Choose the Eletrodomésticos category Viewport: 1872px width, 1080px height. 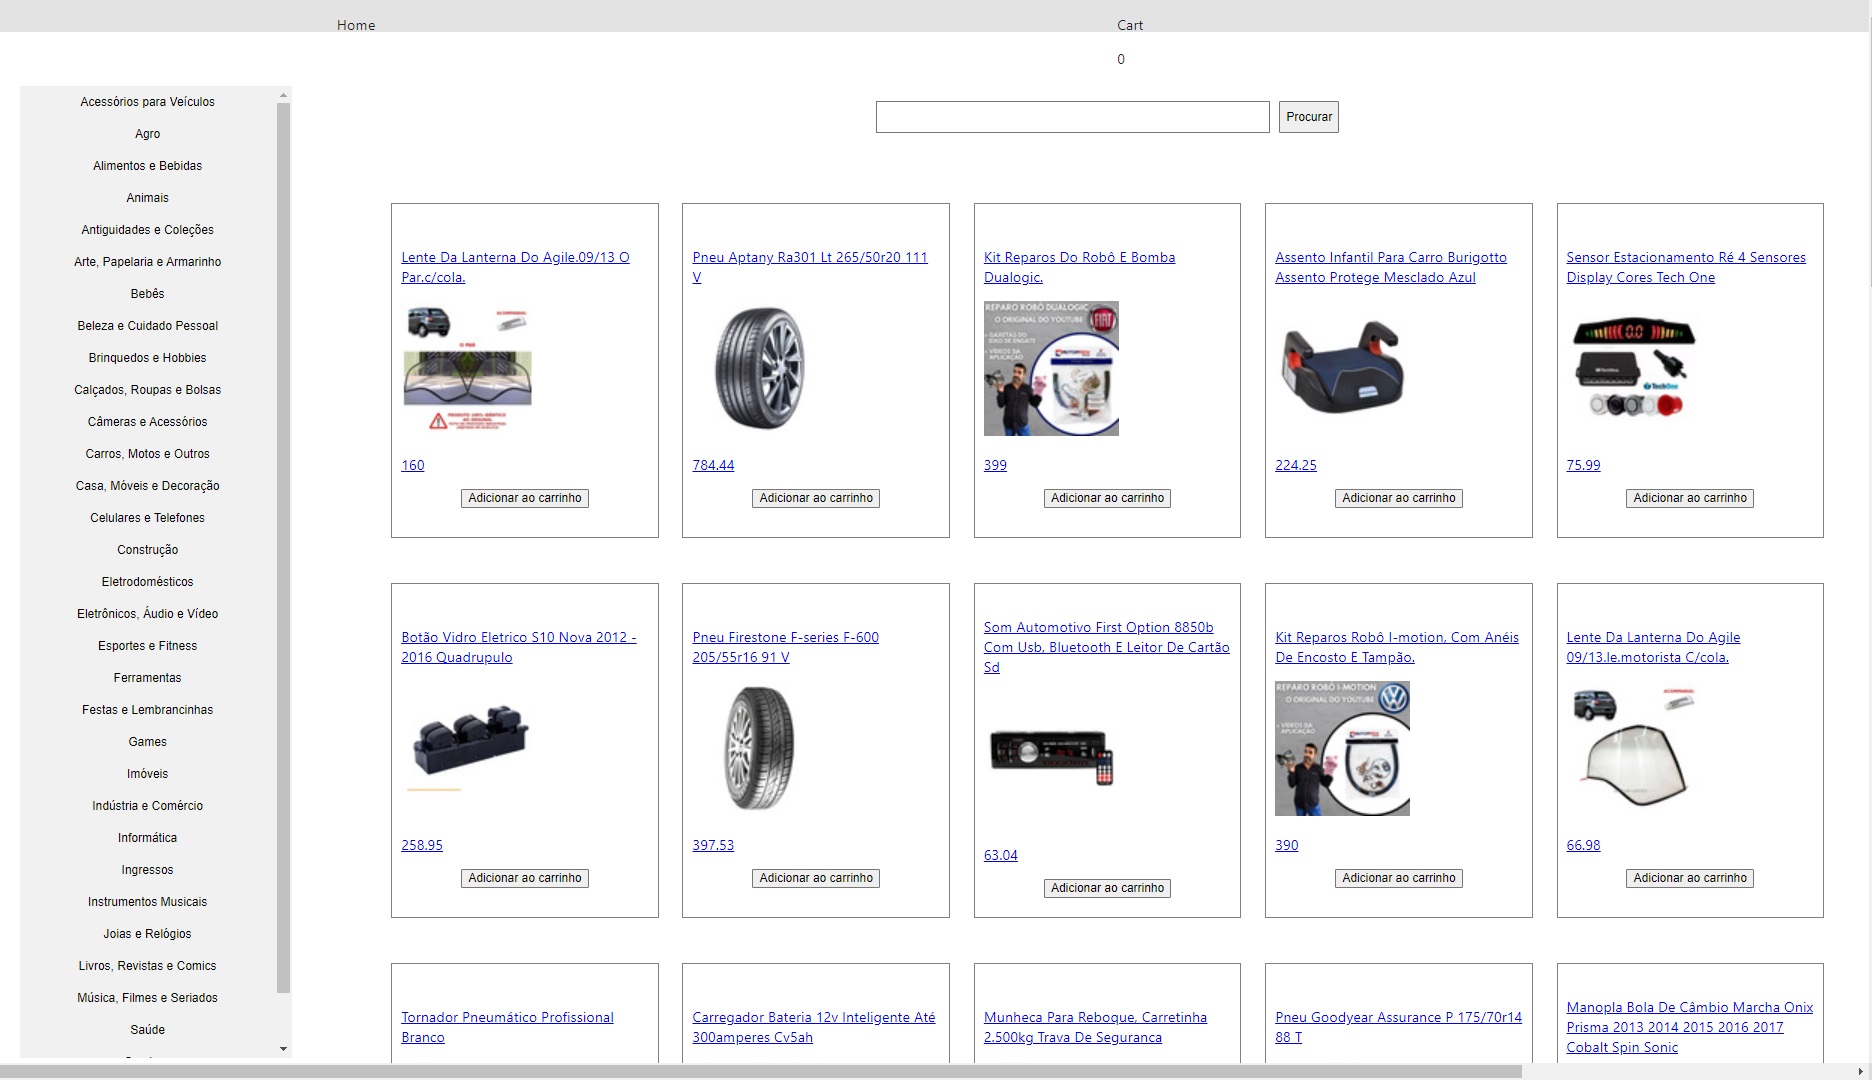point(147,582)
